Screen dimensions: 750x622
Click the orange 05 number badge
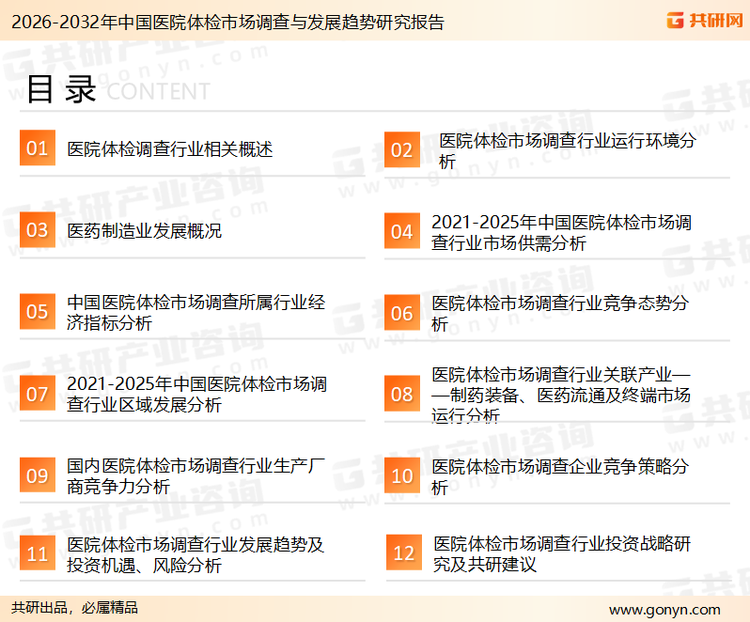tap(37, 311)
